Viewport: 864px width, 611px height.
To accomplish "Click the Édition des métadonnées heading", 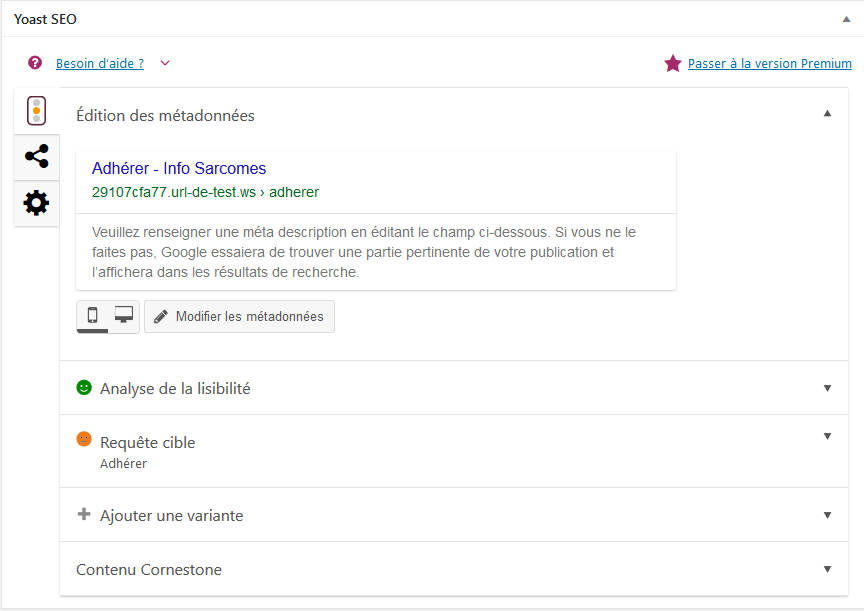I will (x=165, y=116).
